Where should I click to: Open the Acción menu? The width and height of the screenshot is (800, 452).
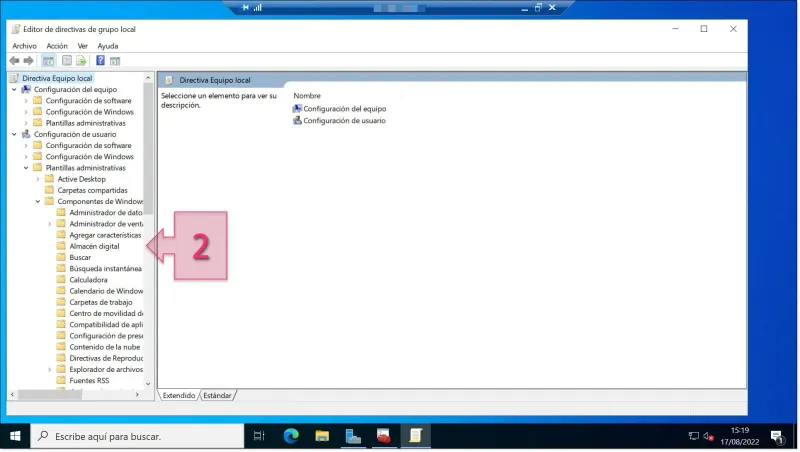coord(57,46)
